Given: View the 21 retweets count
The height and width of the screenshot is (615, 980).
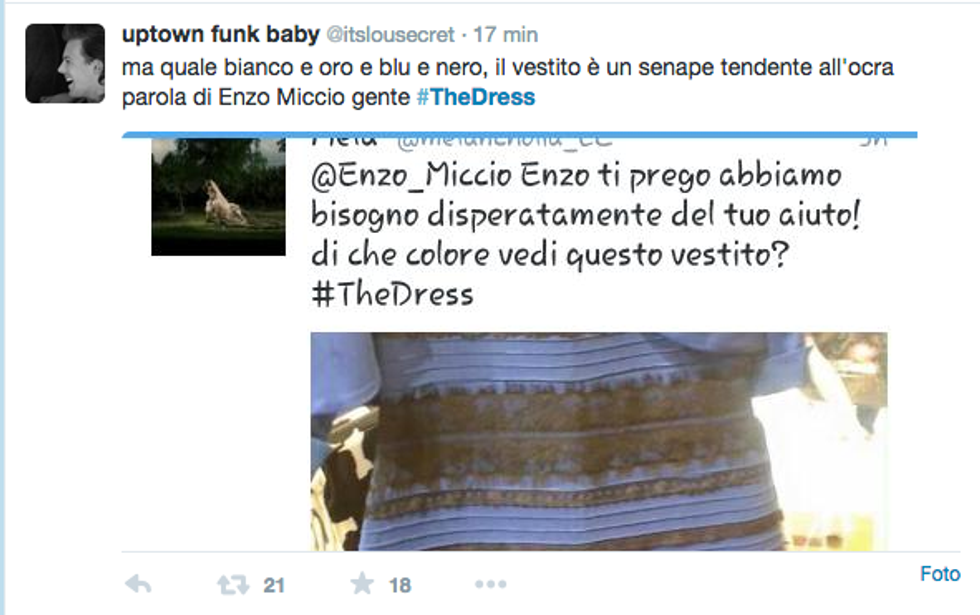Looking at the screenshot, I should (274, 586).
